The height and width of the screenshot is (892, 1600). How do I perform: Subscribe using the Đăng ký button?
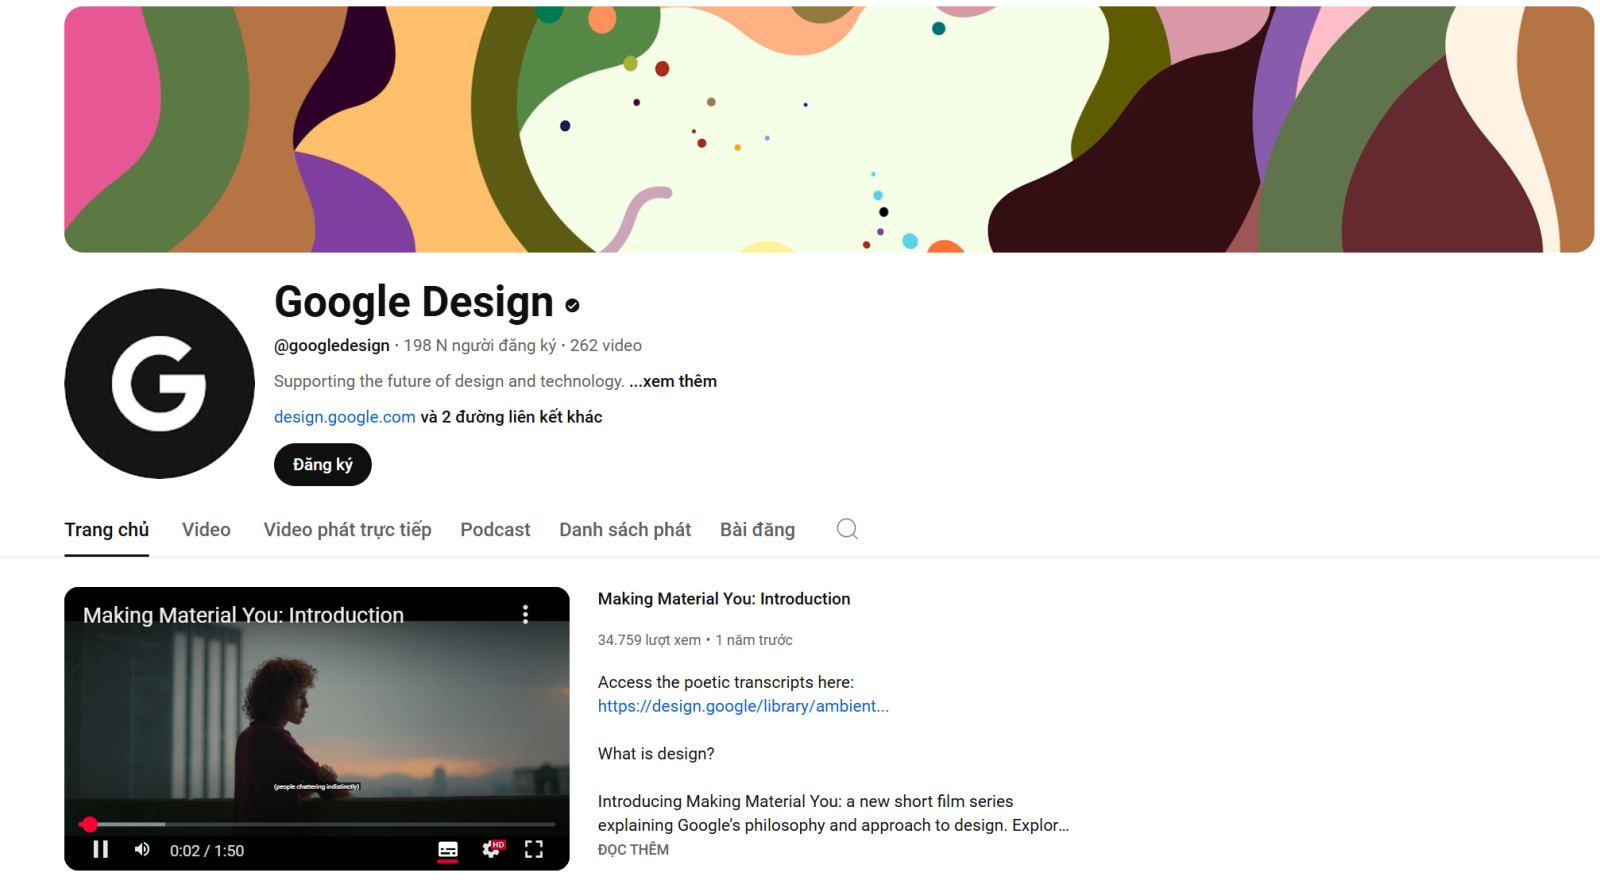tap(322, 465)
